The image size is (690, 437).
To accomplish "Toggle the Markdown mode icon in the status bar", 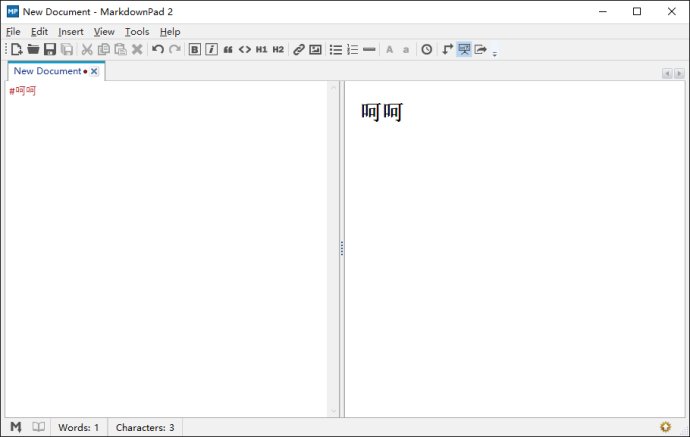I will tap(17, 427).
